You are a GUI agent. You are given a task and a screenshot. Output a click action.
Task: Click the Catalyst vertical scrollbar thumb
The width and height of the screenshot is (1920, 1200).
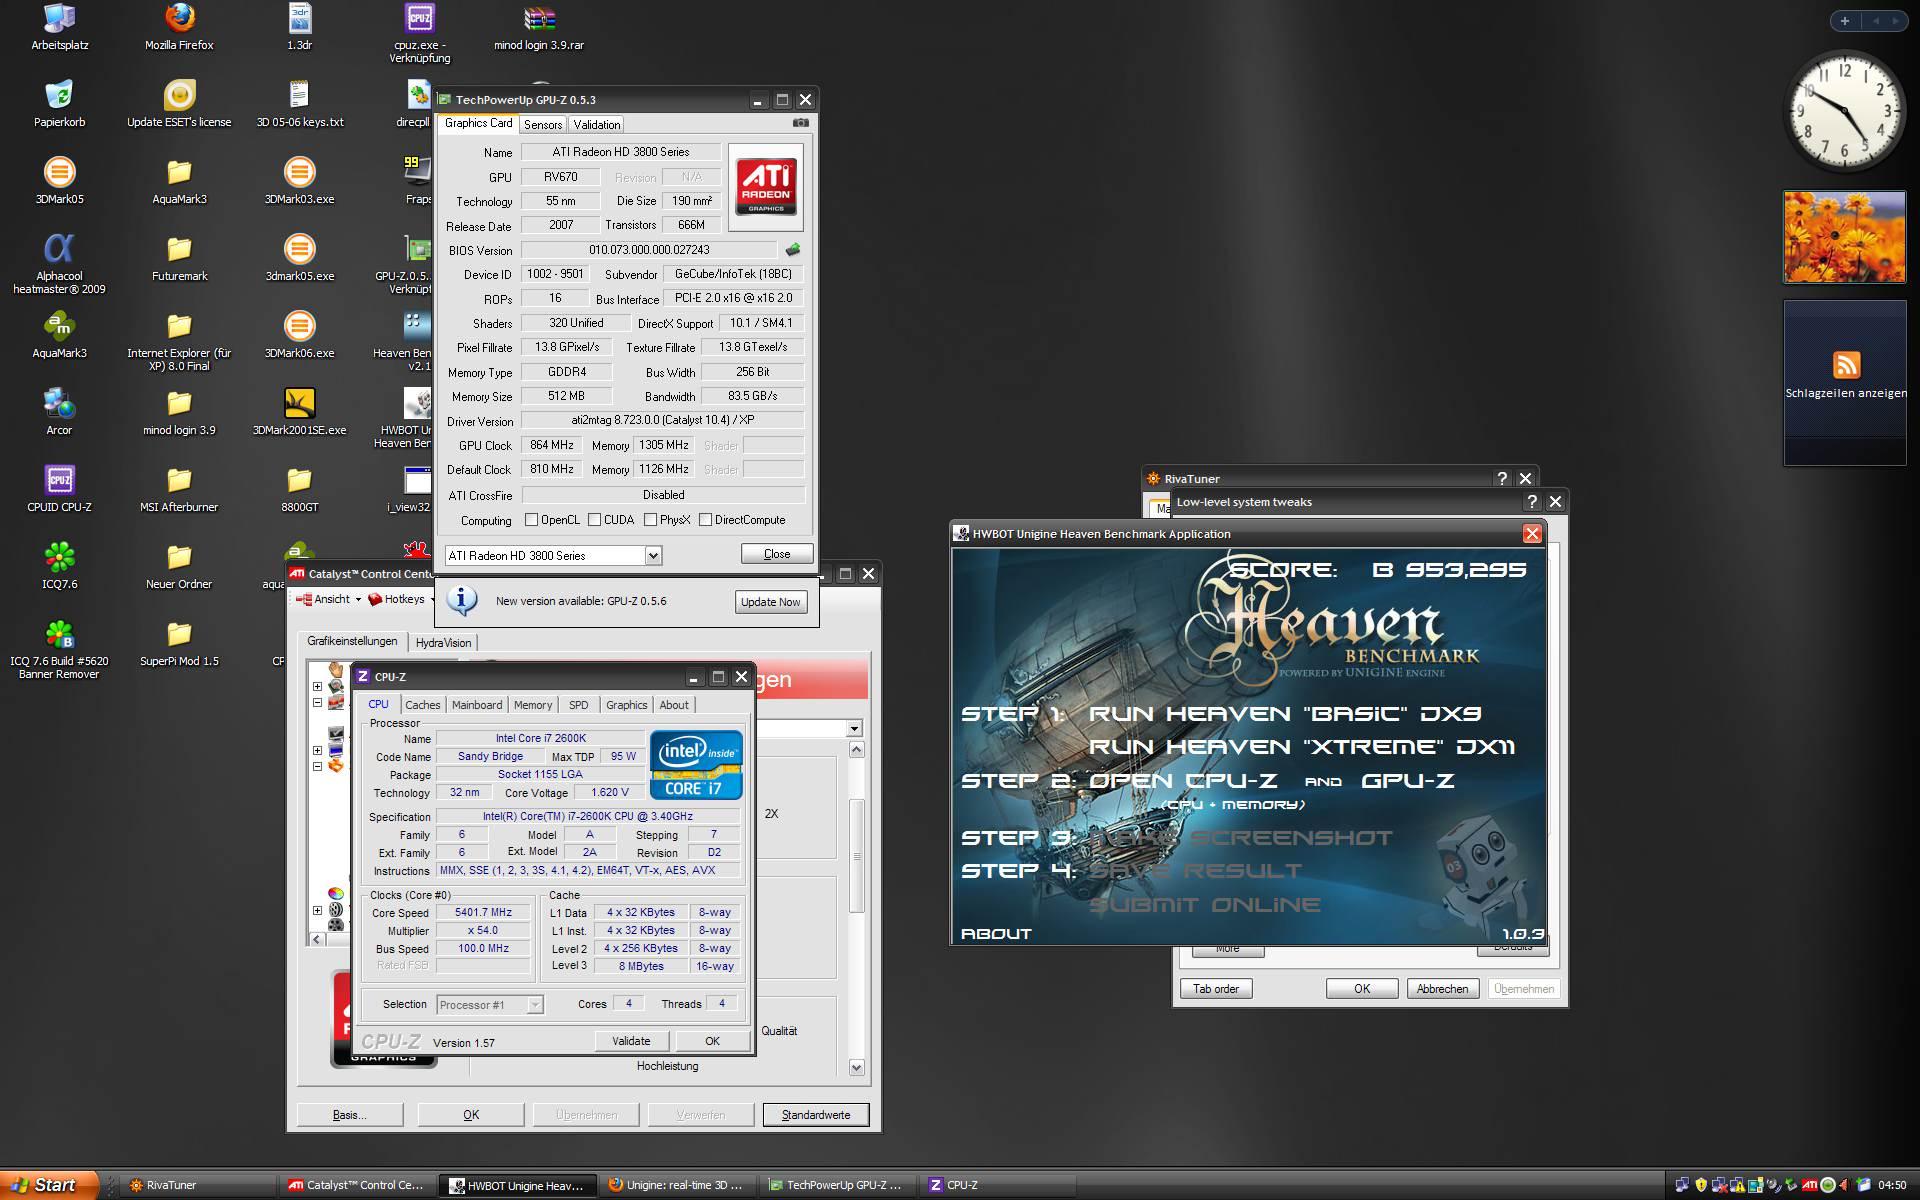856,856
